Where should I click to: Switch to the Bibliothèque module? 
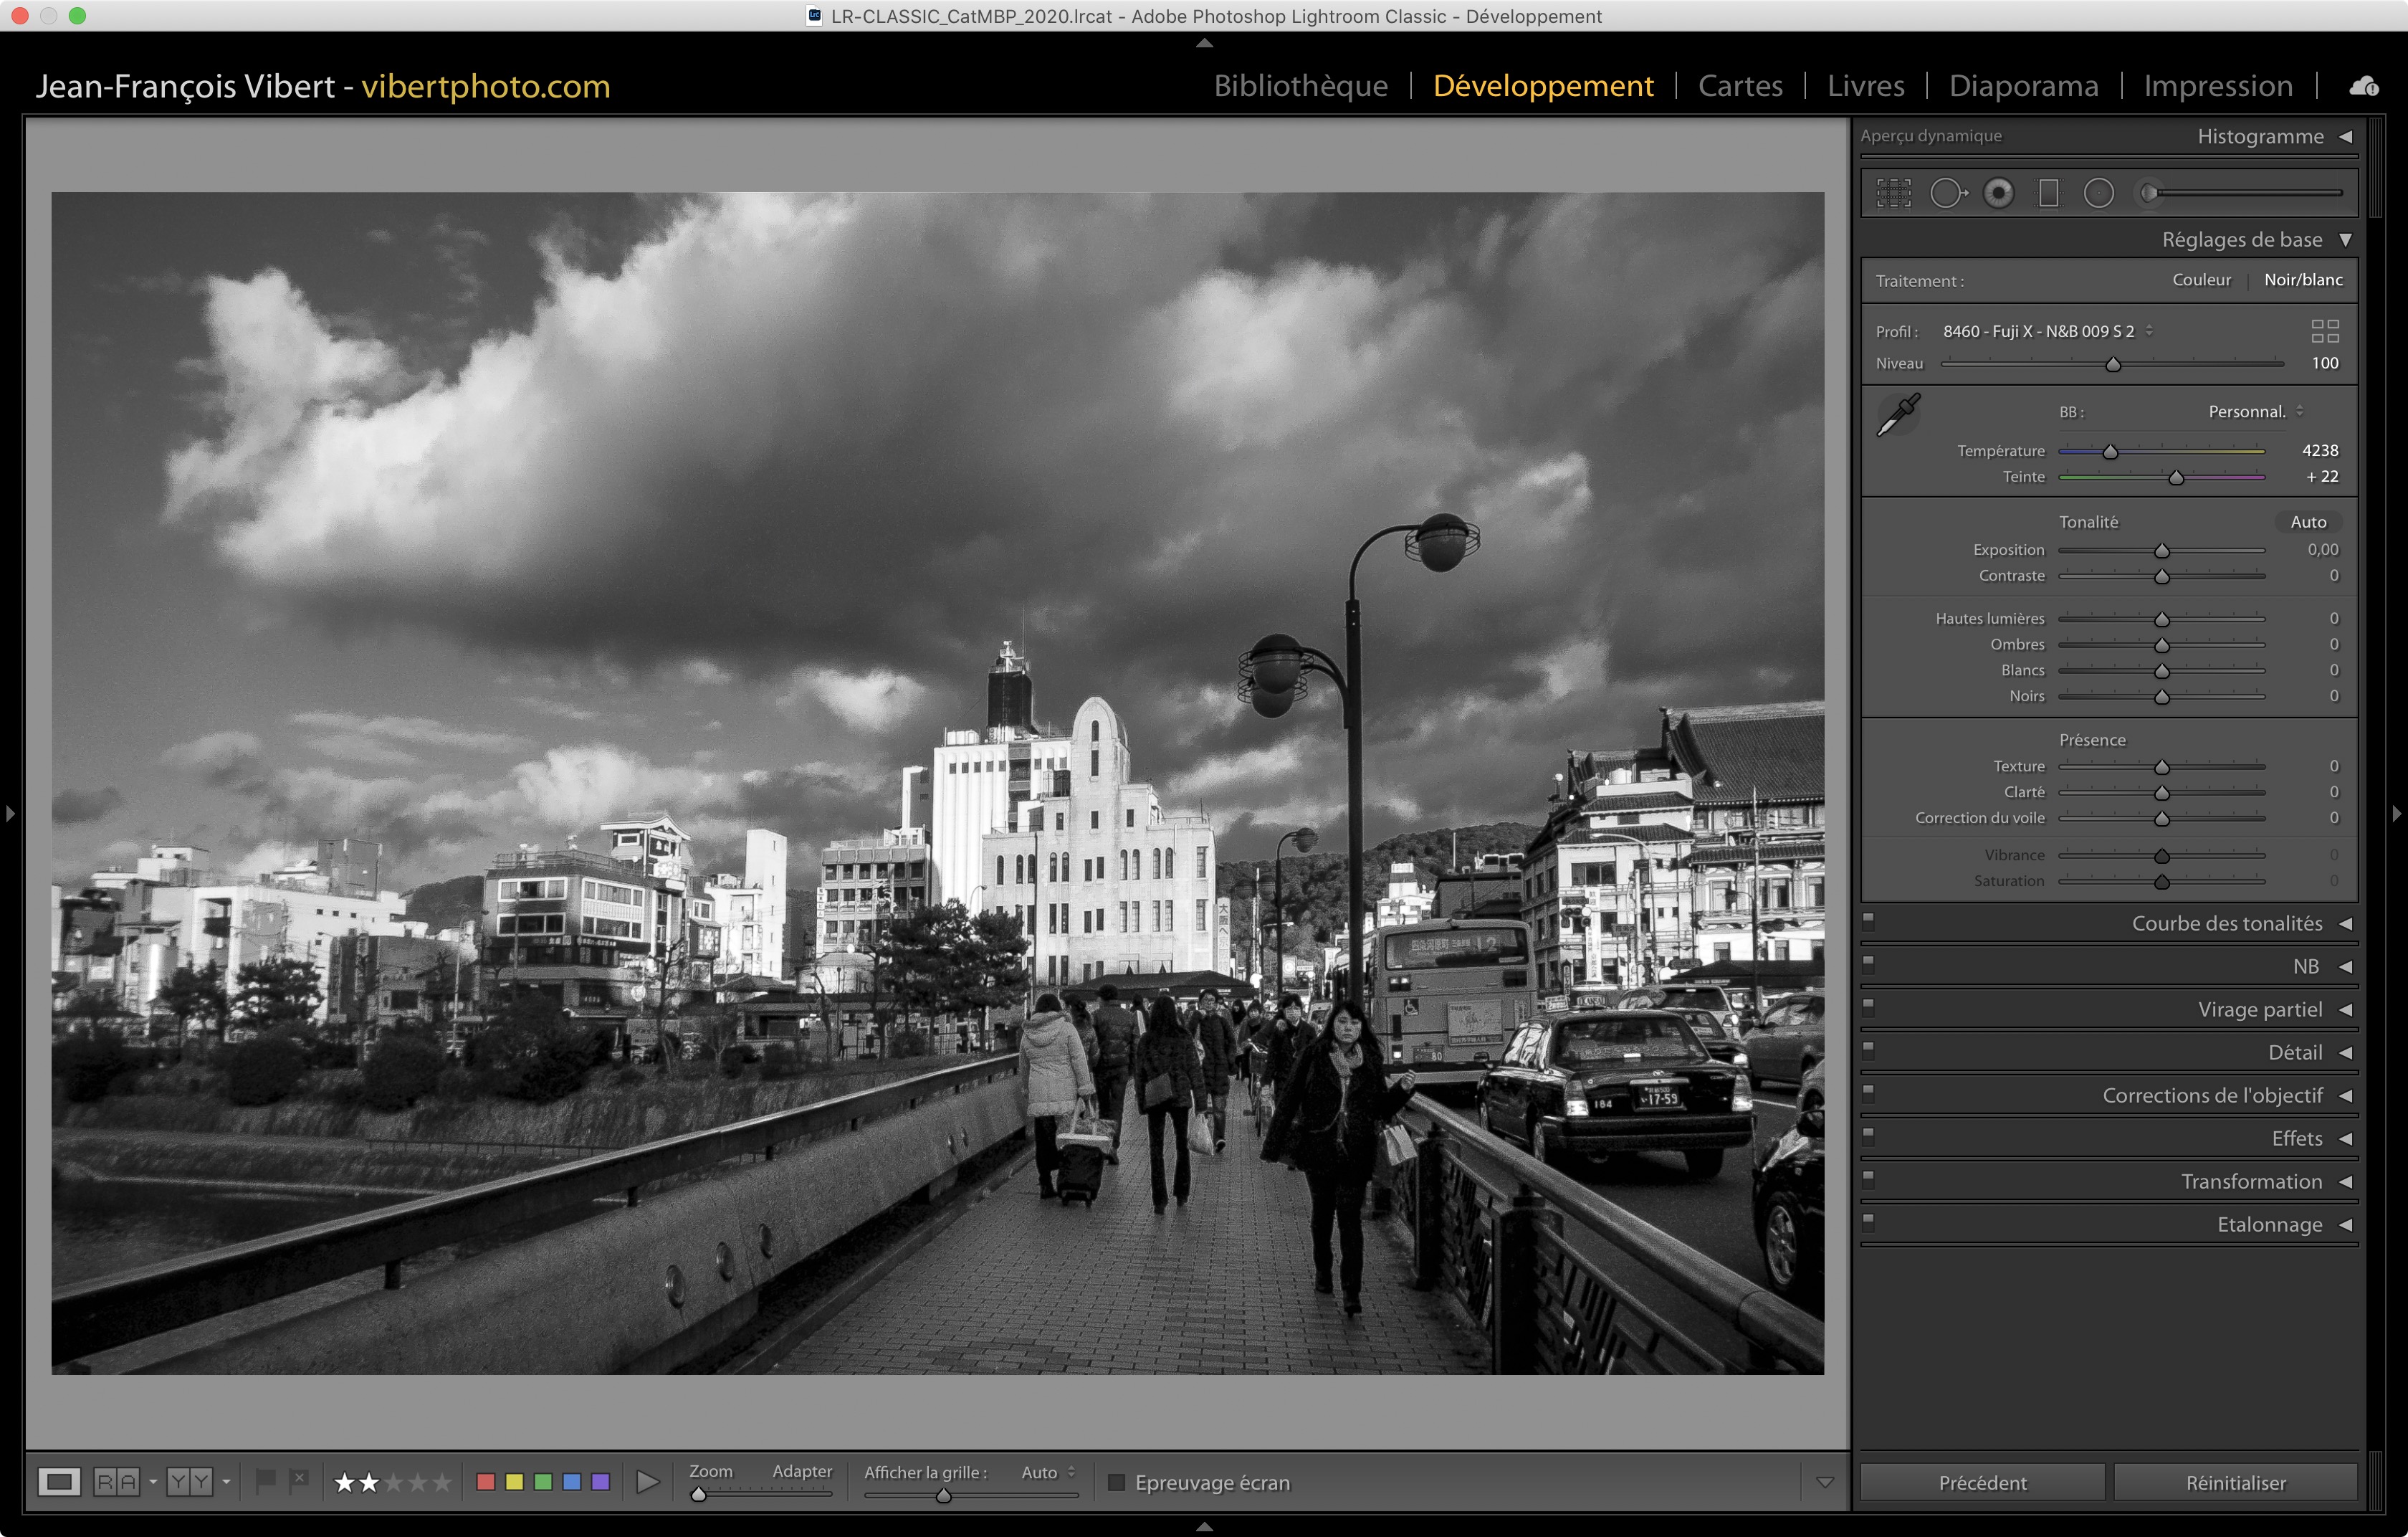tap(1300, 86)
